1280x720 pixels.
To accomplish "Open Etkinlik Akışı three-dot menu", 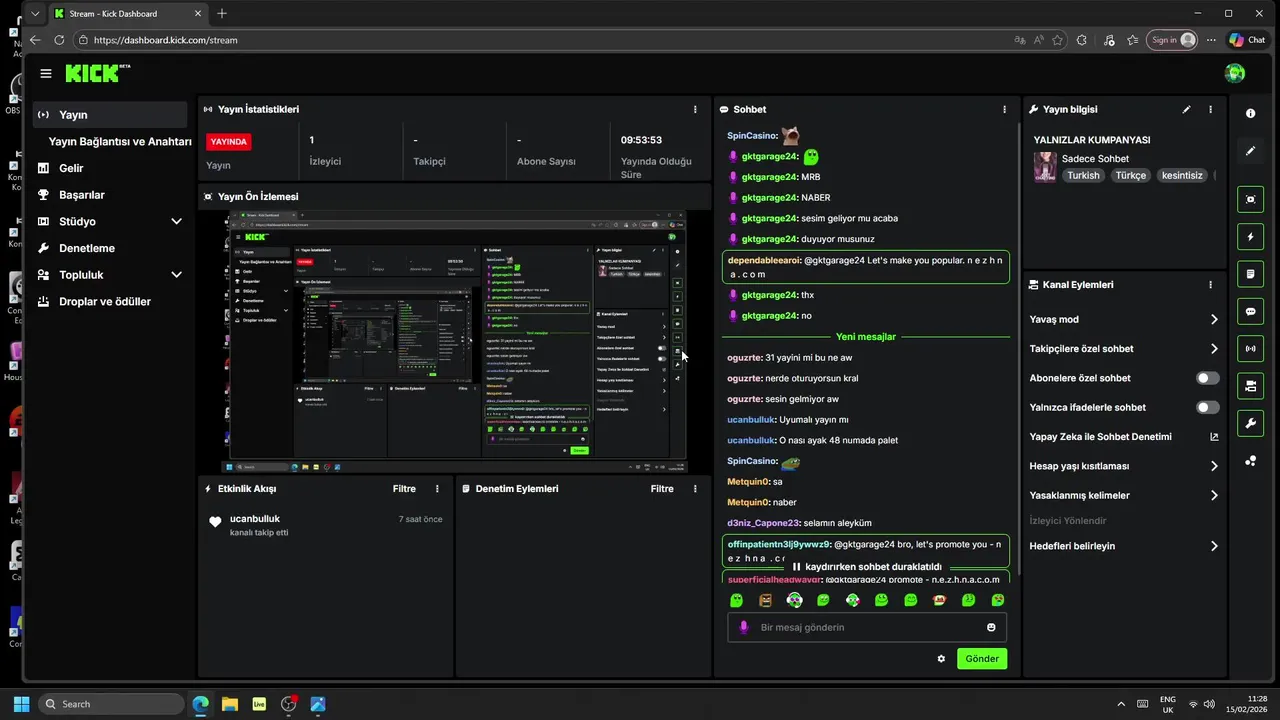I will 437,489.
